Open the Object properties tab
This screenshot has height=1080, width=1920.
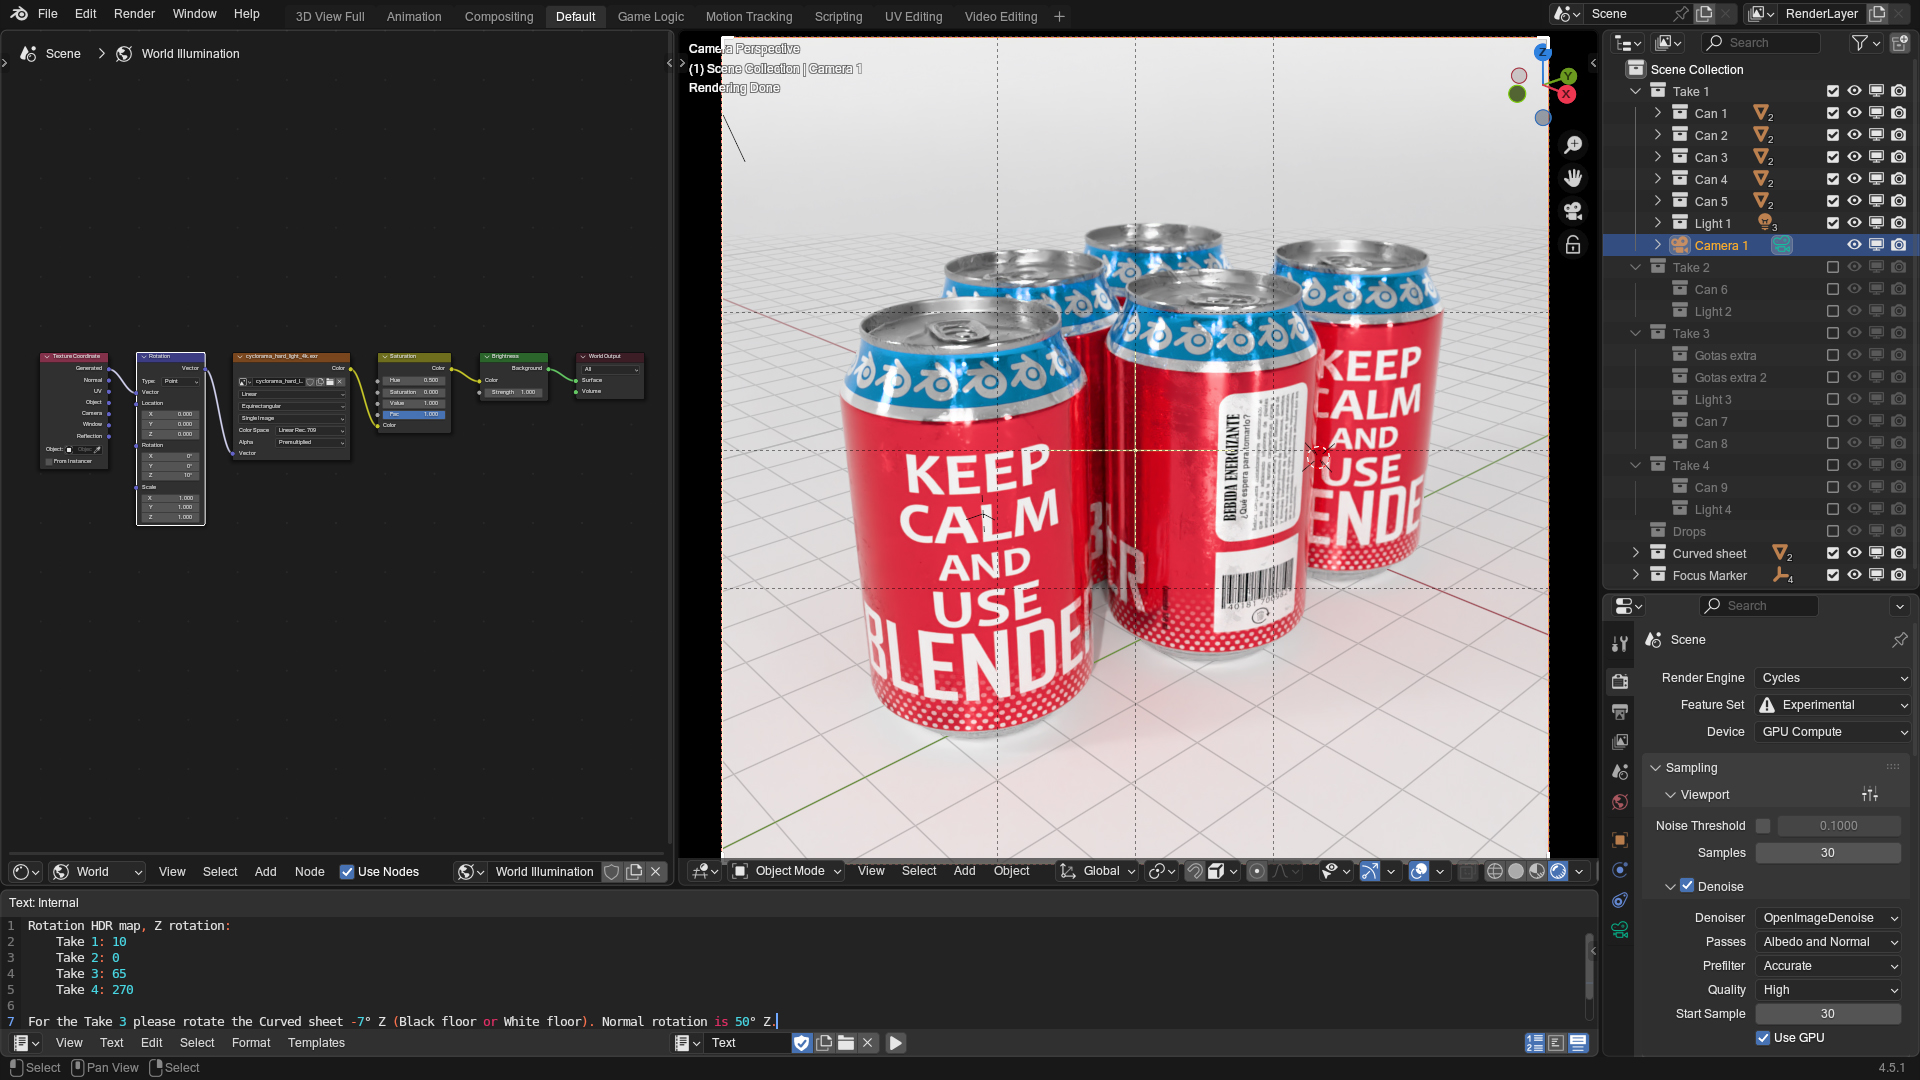click(1620, 840)
